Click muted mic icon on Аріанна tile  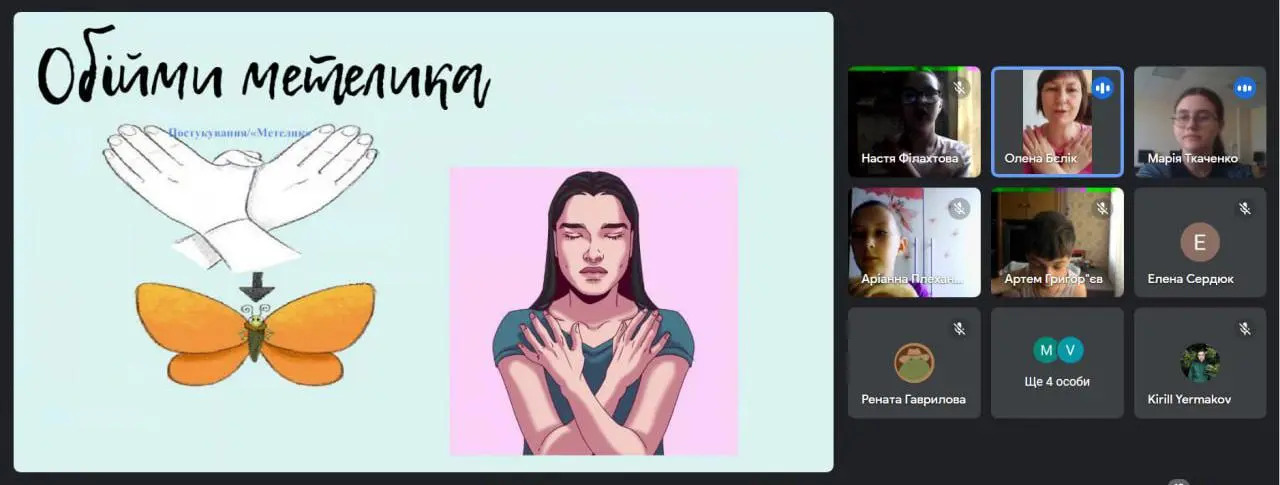(959, 208)
